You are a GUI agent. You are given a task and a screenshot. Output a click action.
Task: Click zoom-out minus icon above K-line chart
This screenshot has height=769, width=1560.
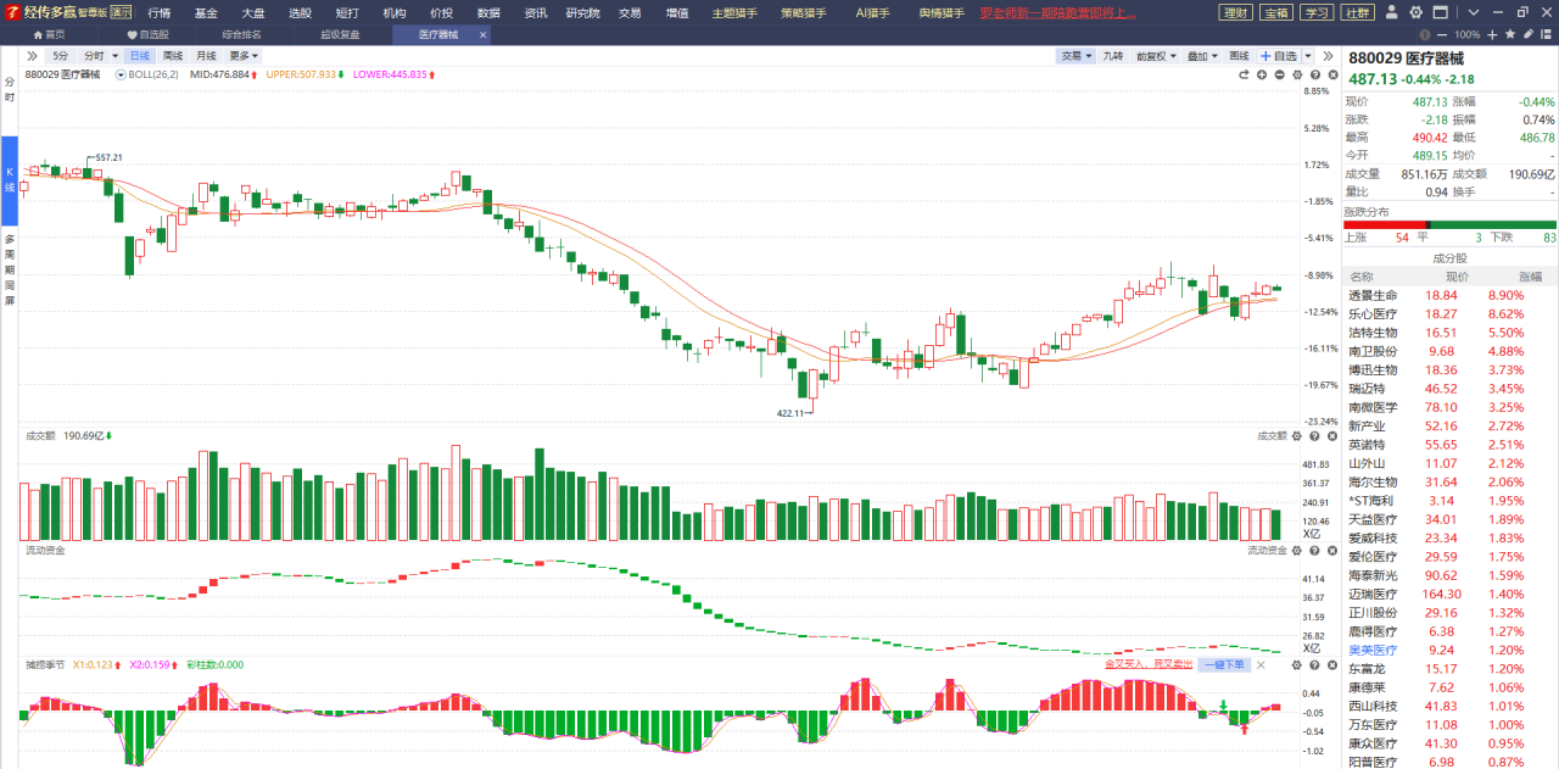(1279, 75)
